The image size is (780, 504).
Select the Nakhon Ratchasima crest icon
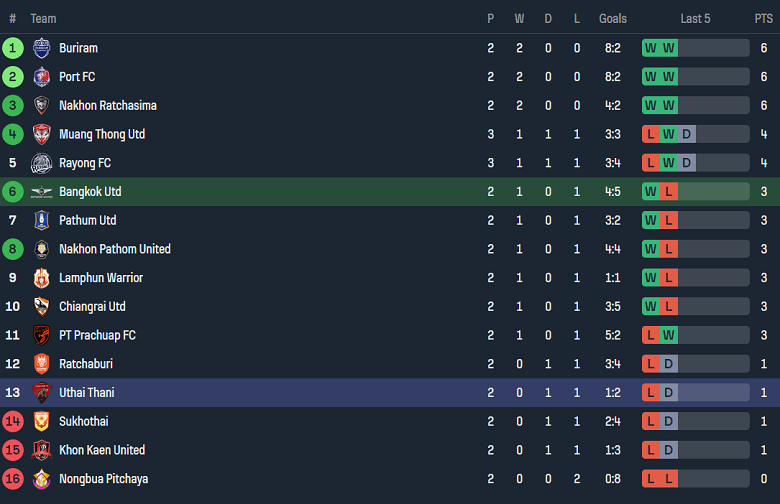coord(41,106)
